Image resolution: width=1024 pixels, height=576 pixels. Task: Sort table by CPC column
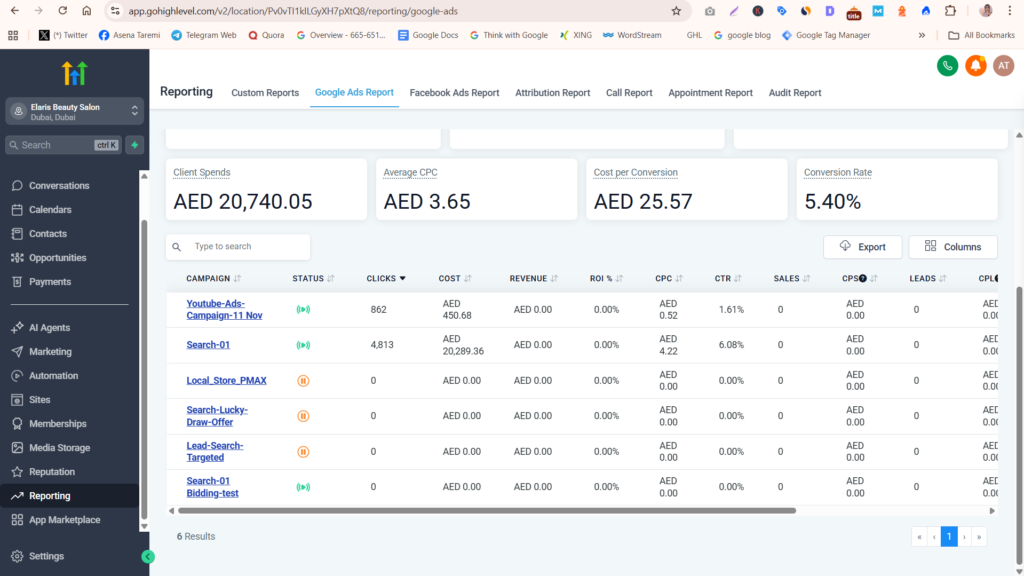click(x=669, y=278)
